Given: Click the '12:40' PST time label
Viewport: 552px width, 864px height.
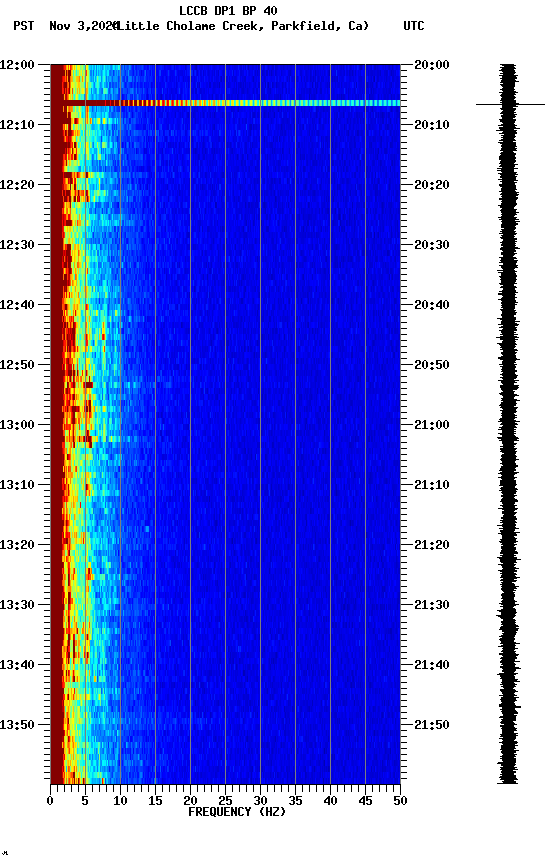Looking at the screenshot, I should pos(17,305).
